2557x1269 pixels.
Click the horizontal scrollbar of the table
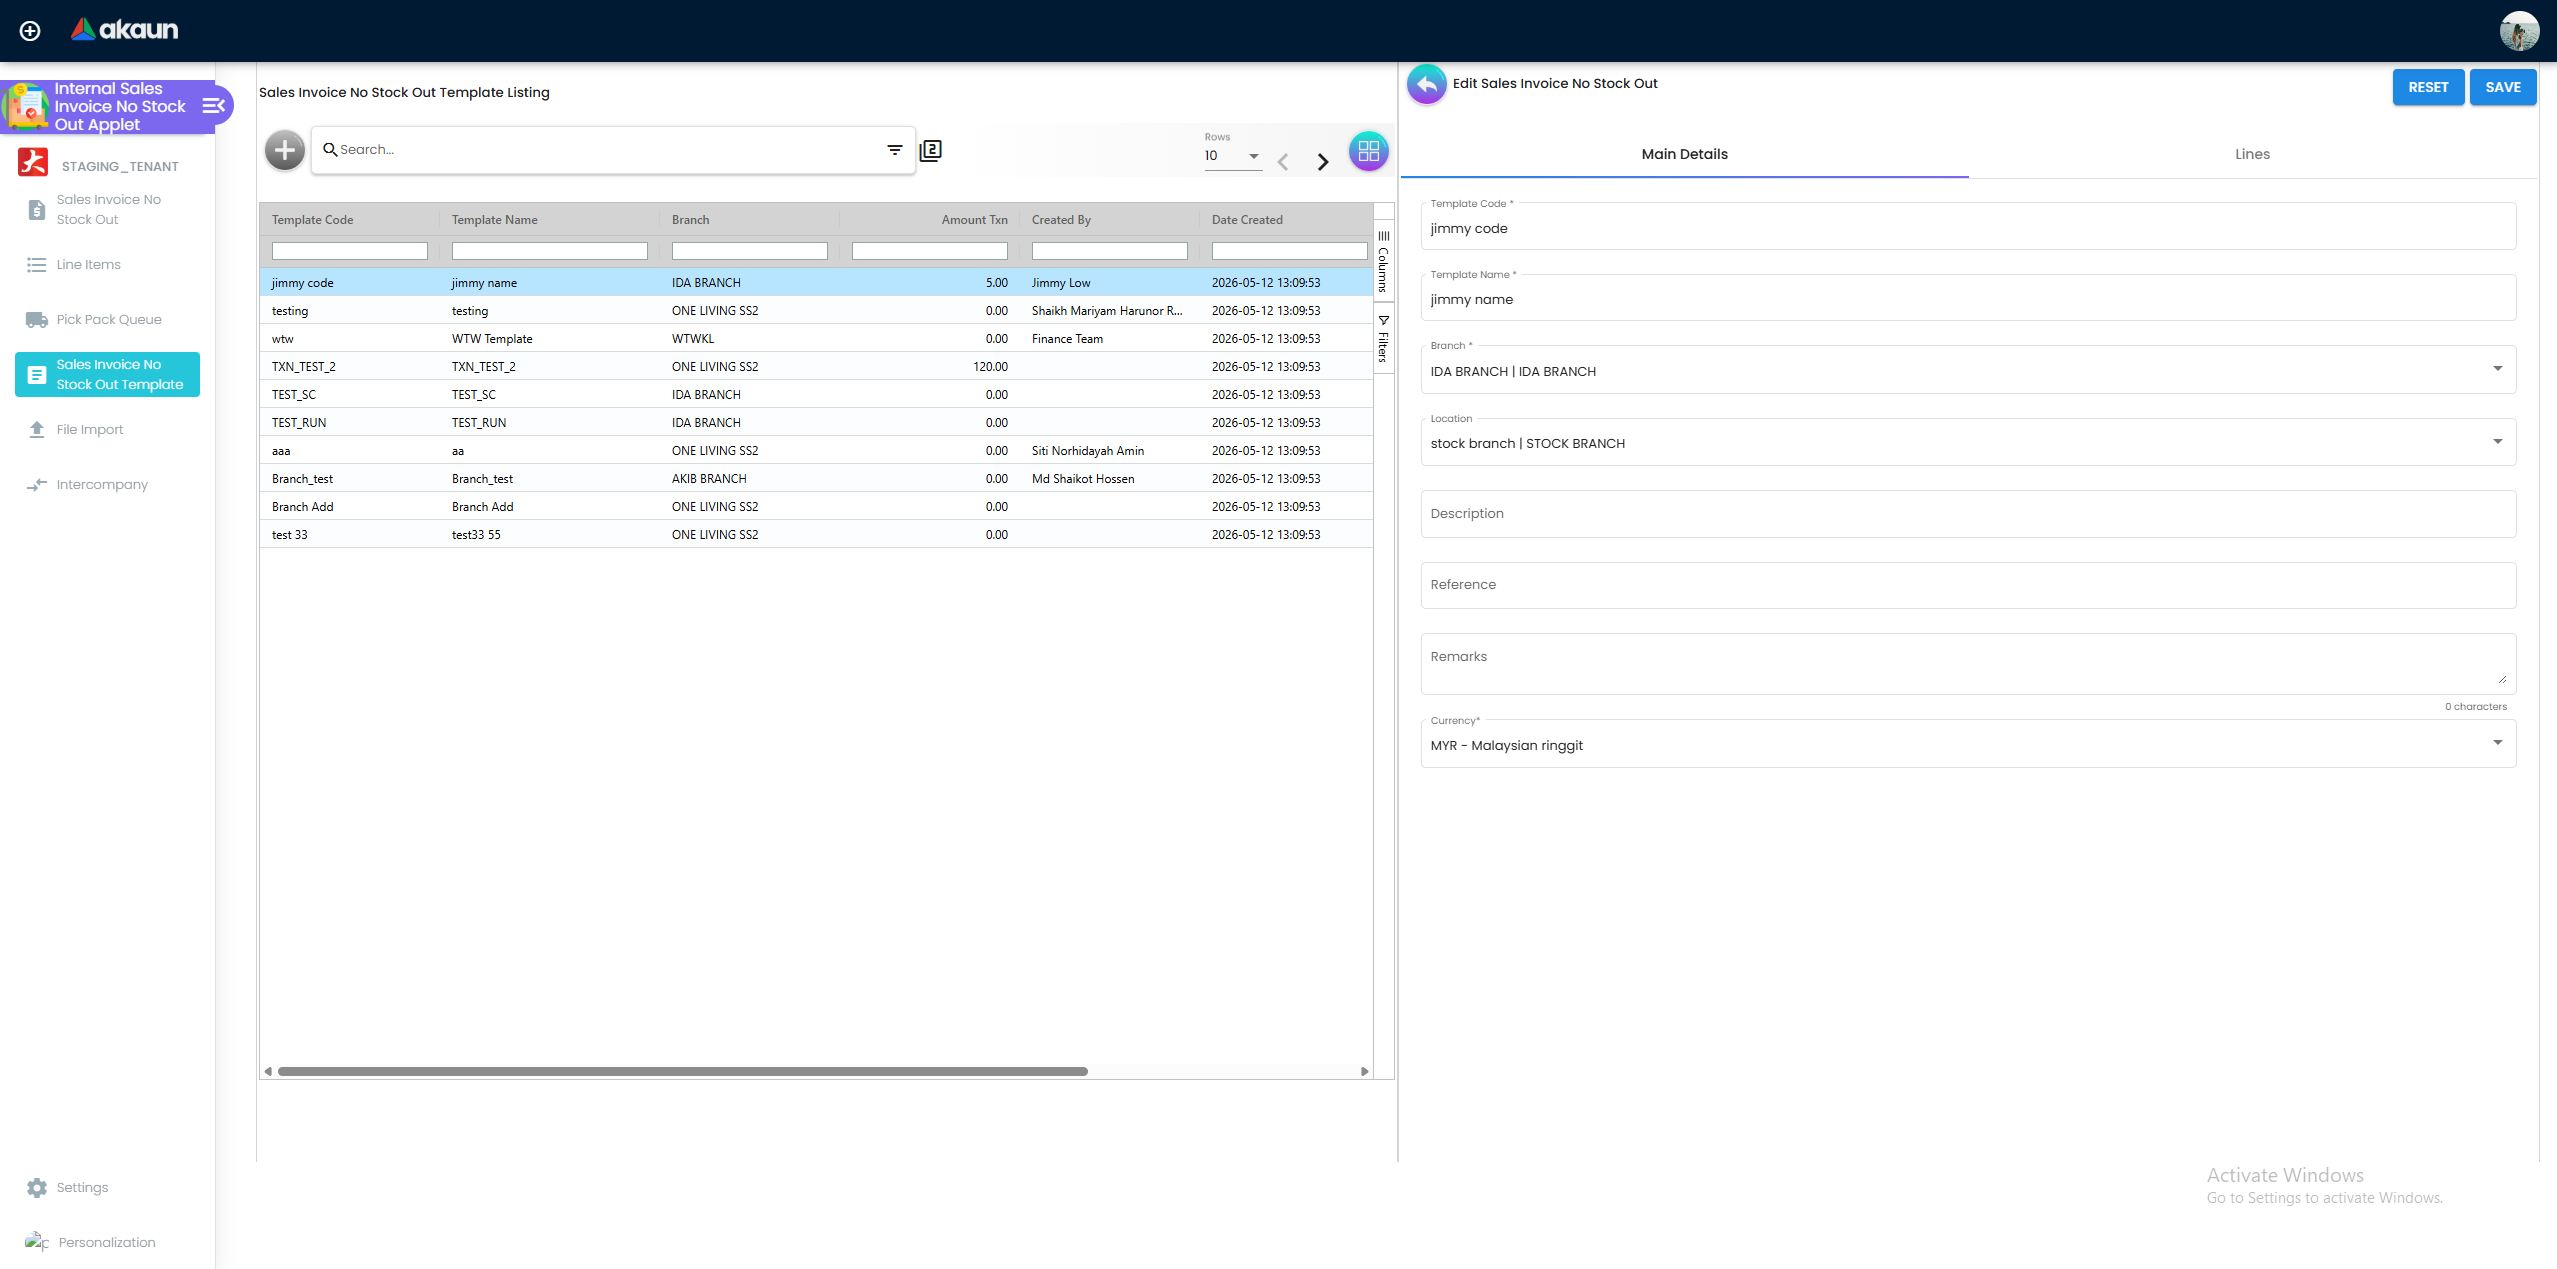click(683, 1071)
